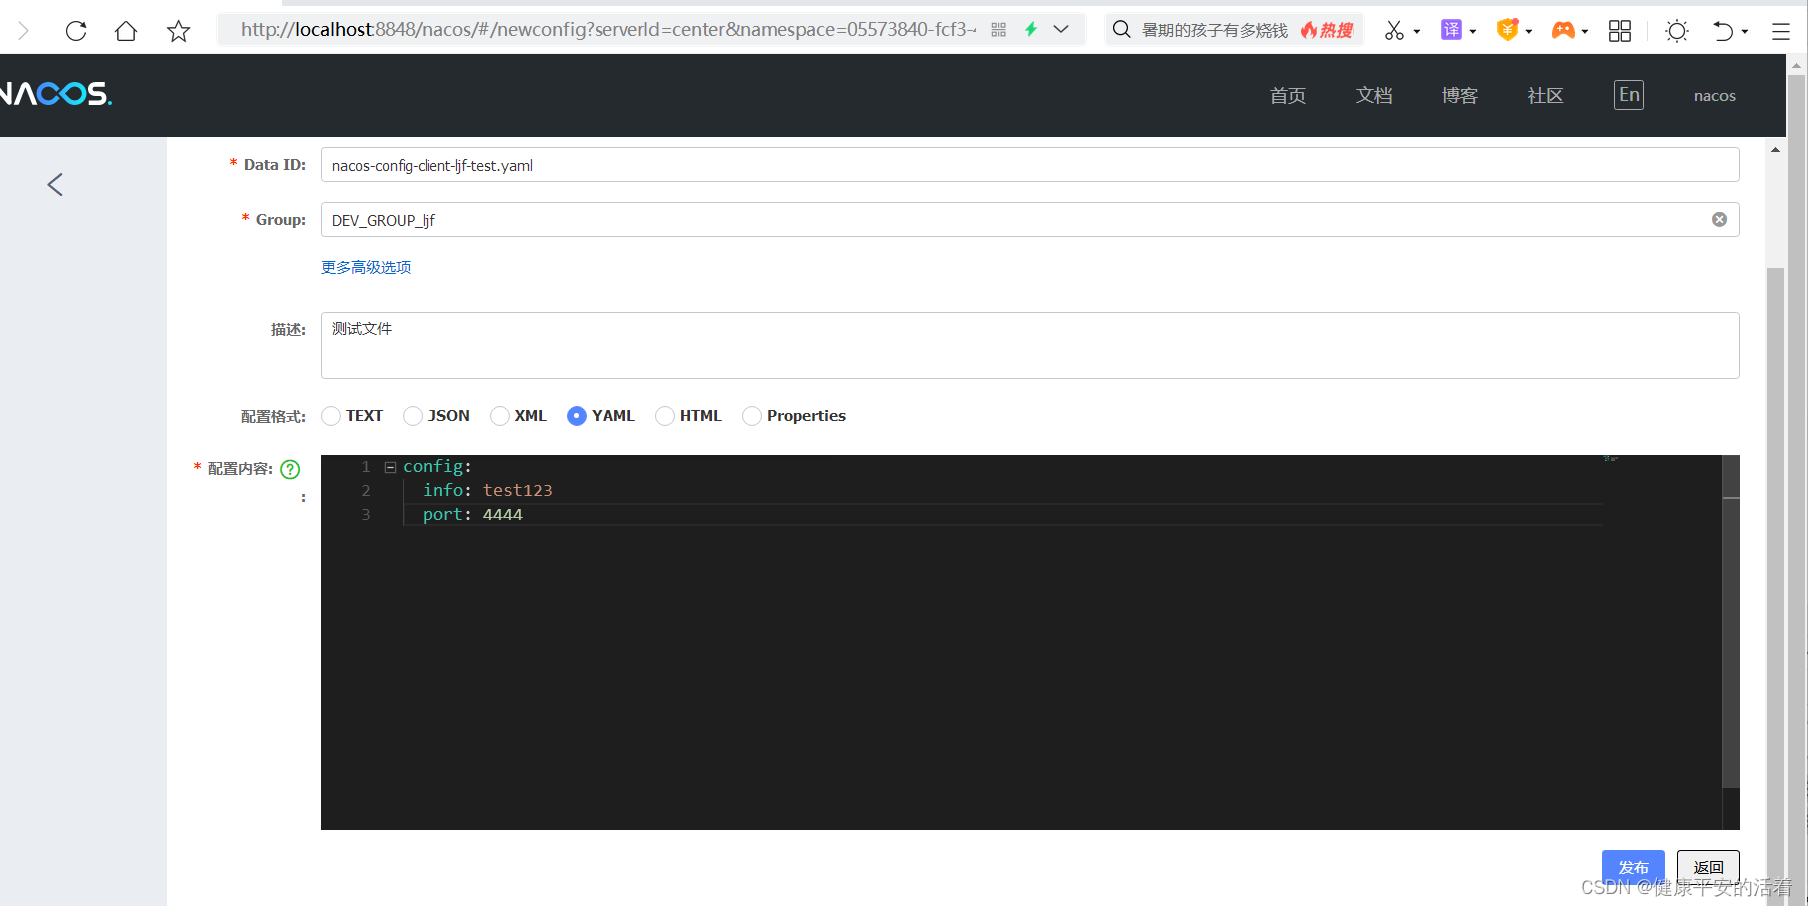This screenshot has height=906, width=1808.
Task: Click the green lightning speed icon
Action: coord(1031,29)
